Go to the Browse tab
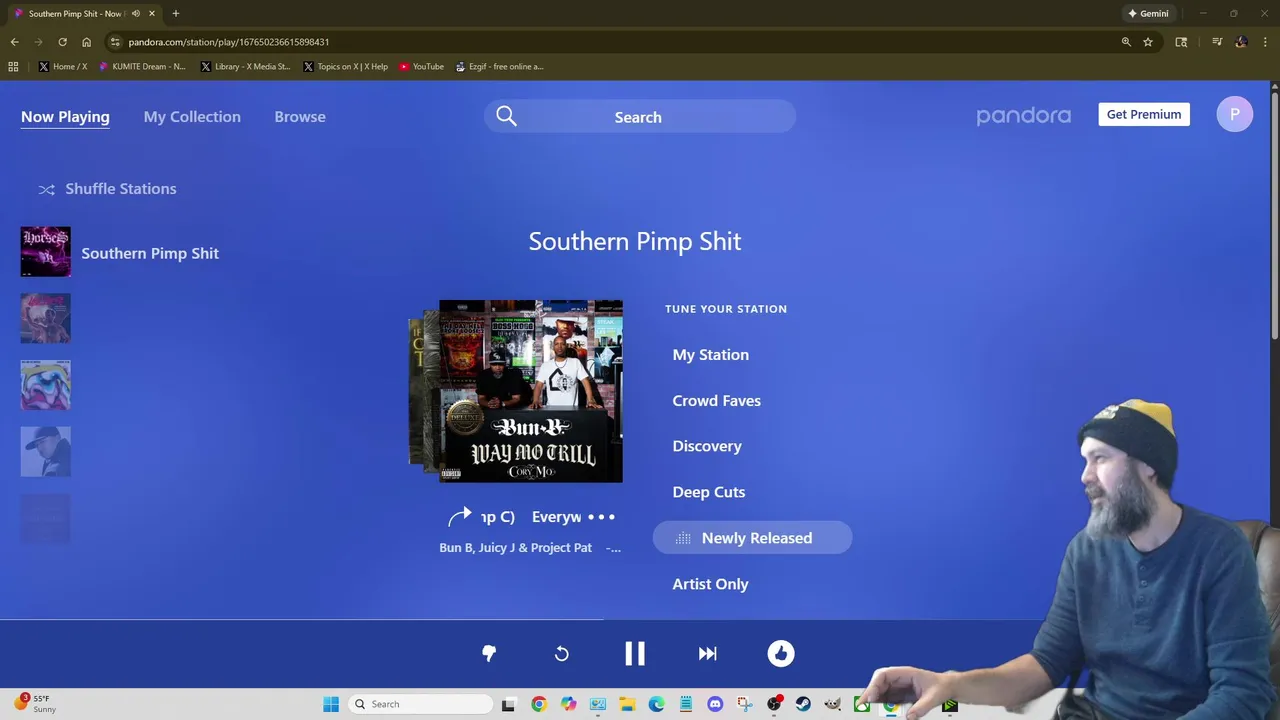The width and height of the screenshot is (1280, 720). pyautogui.click(x=300, y=117)
